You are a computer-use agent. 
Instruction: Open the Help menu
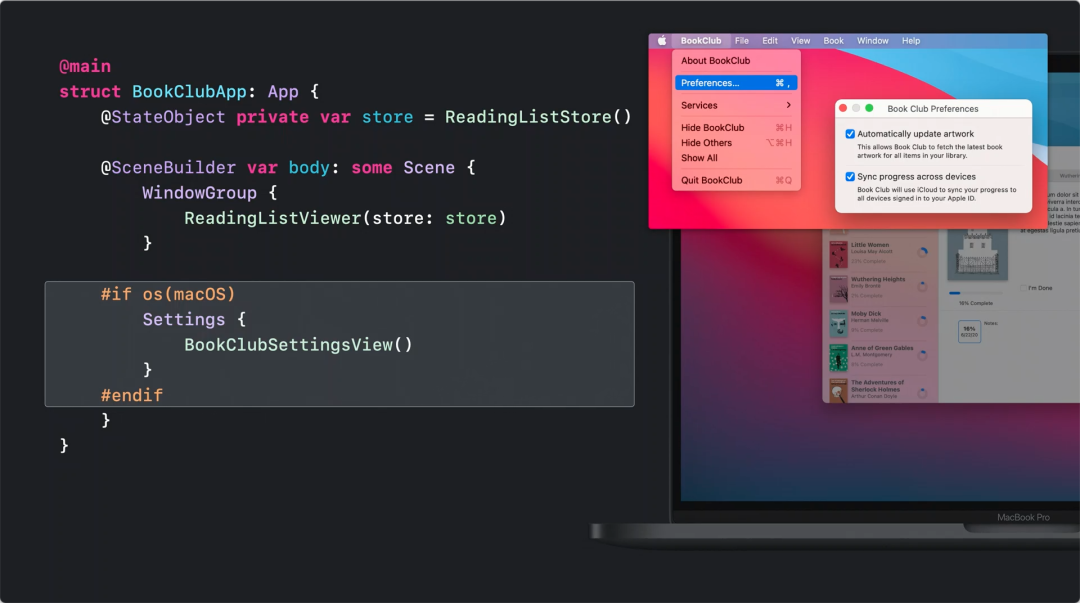(x=911, y=41)
